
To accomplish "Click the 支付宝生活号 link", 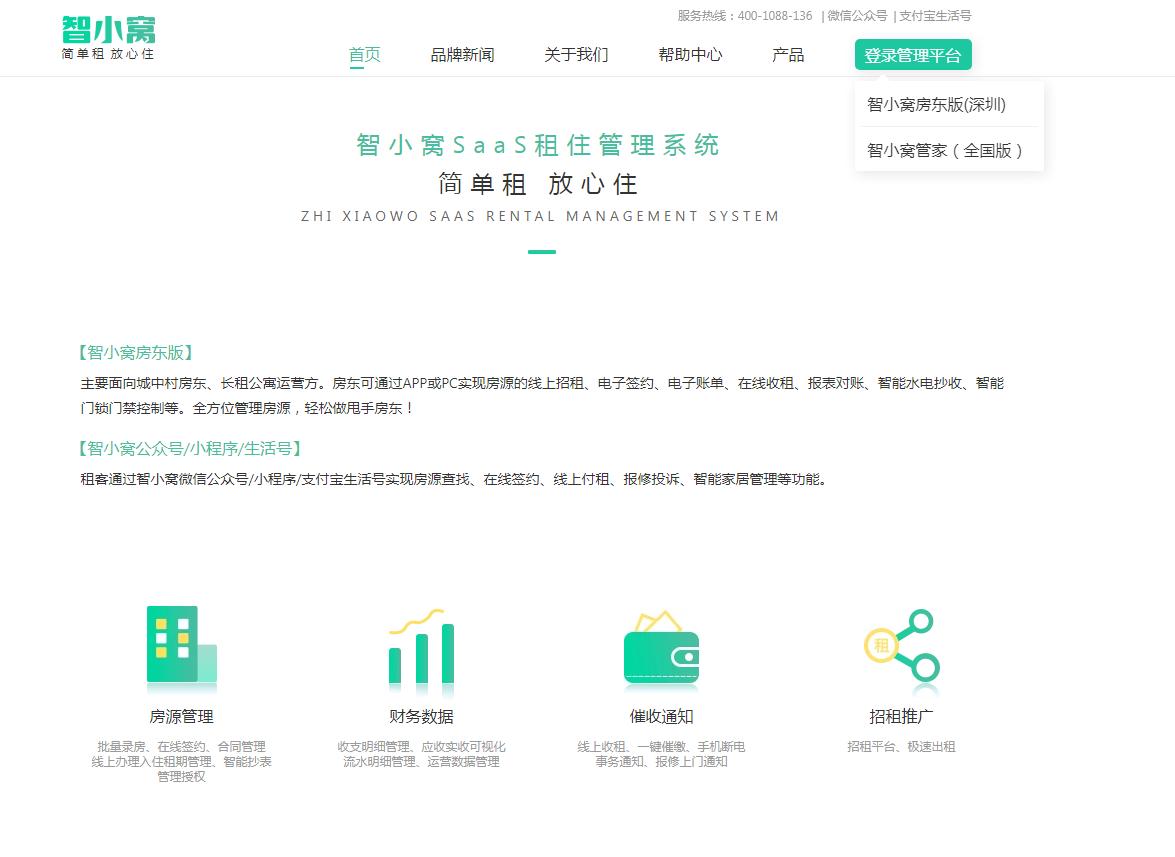I will [x=935, y=16].
